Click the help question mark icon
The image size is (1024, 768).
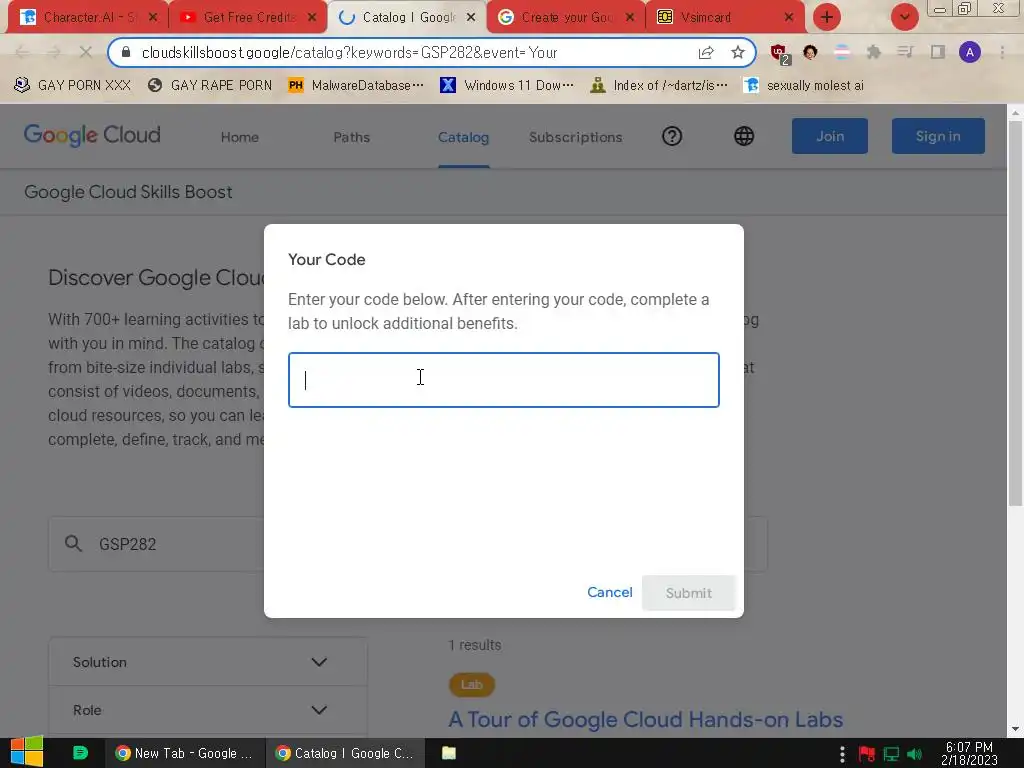tap(672, 136)
